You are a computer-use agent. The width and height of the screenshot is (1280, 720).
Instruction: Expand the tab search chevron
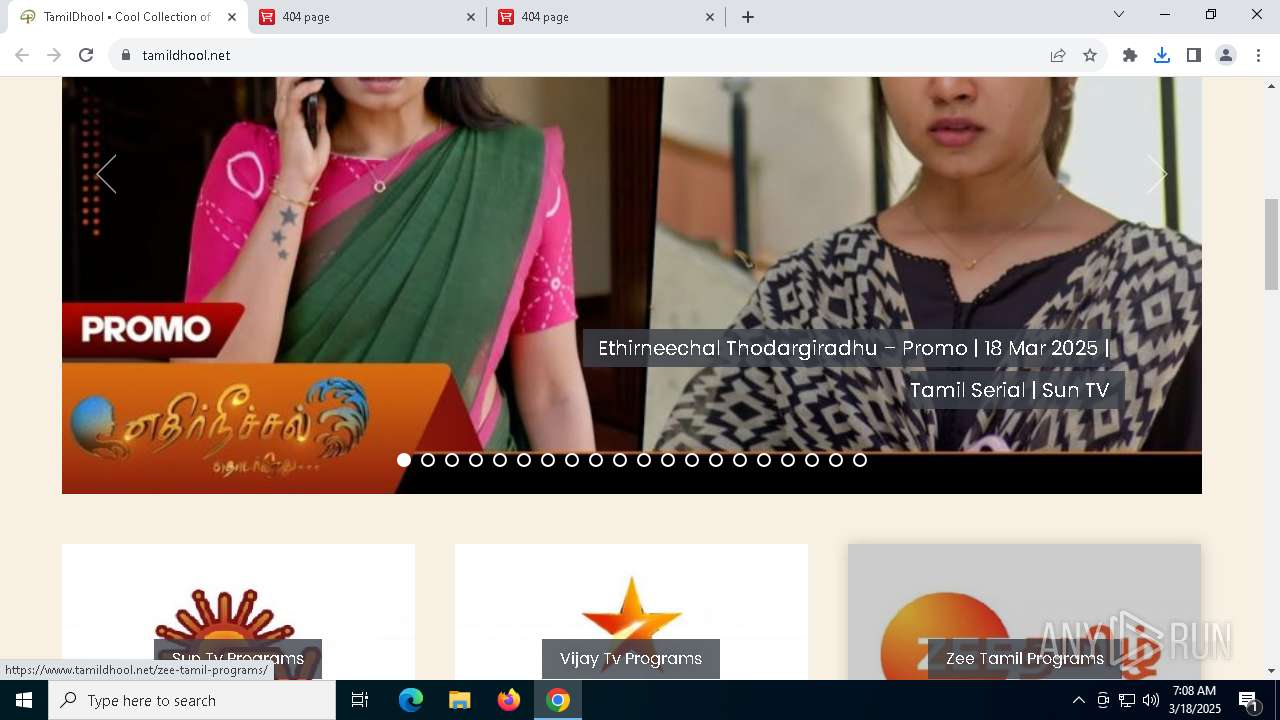point(1119,14)
